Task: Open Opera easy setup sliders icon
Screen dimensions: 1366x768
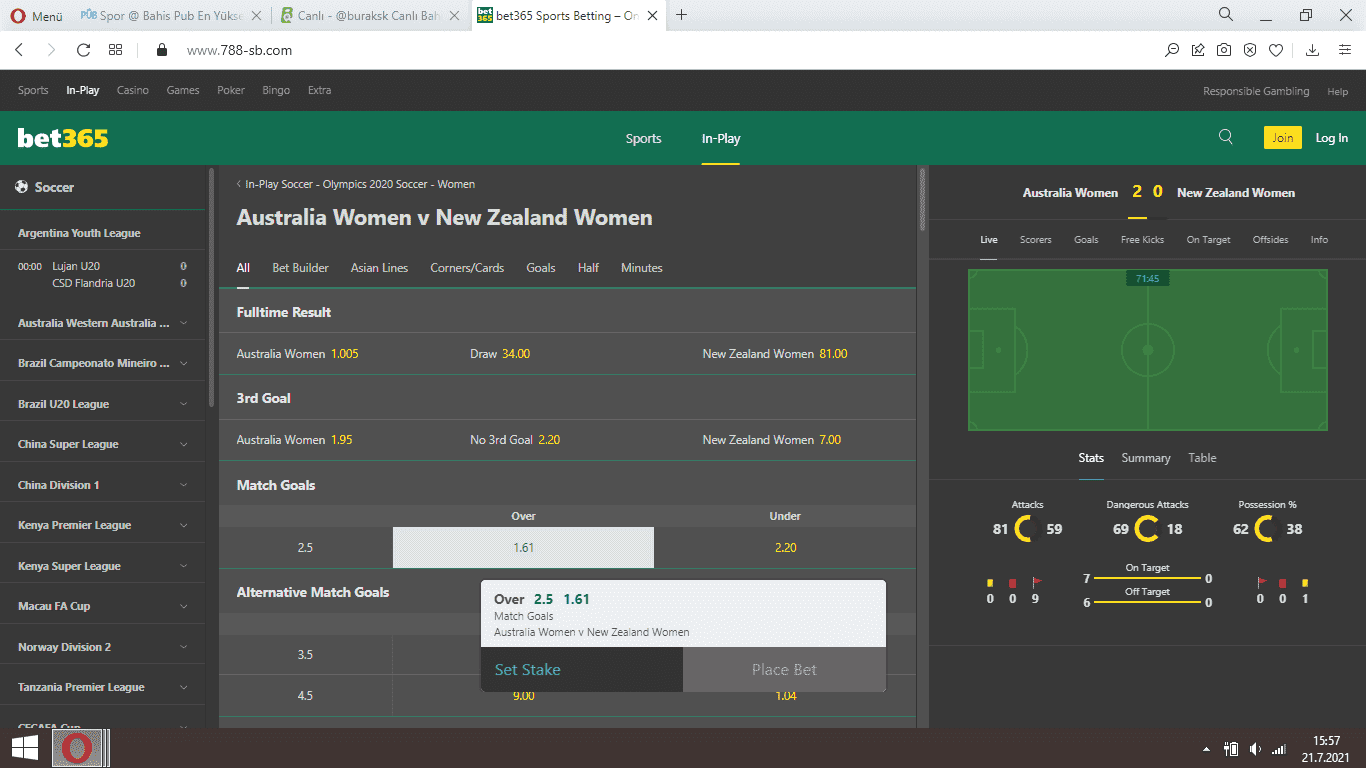Action: coord(1344,50)
